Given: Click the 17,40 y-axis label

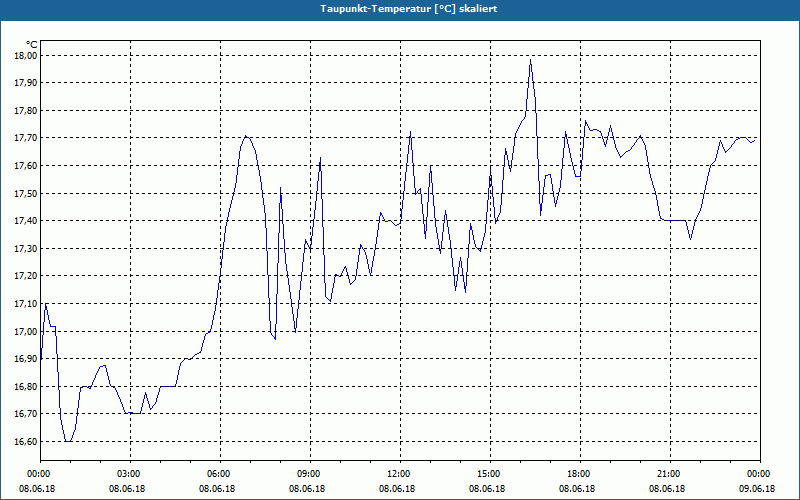Looking at the screenshot, I should coord(24,221).
